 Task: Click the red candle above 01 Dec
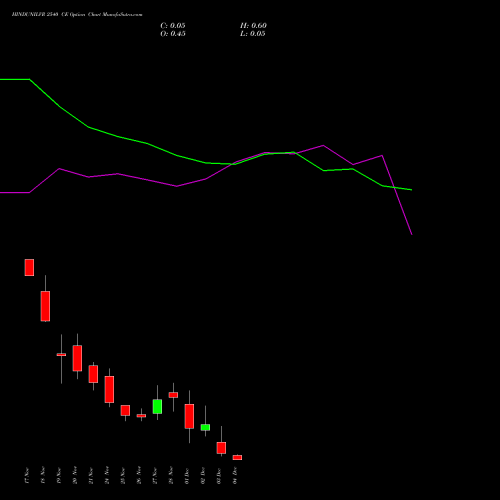189,416
